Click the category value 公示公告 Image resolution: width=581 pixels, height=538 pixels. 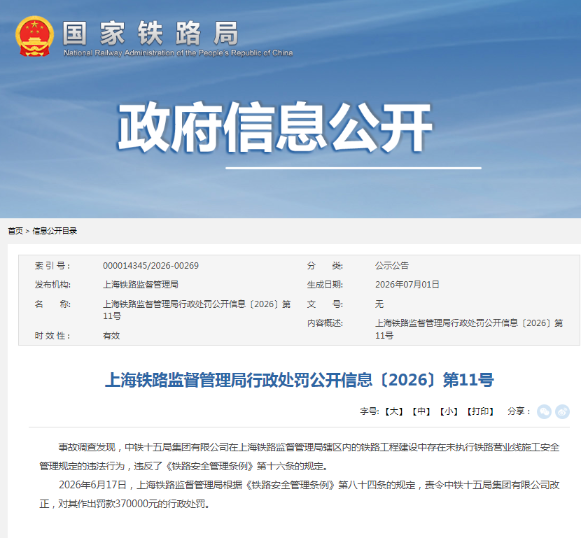click(x=392, y=266)
